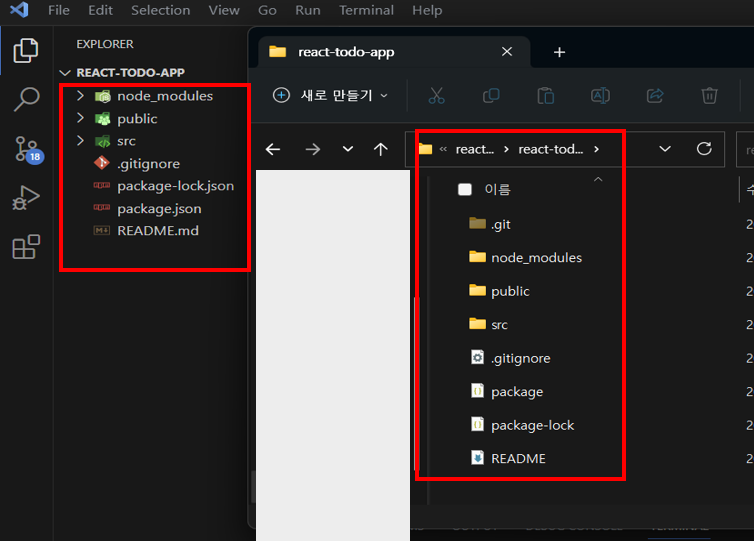
Task: Open the Edit menu in VS Code
Action: point(100,10)
